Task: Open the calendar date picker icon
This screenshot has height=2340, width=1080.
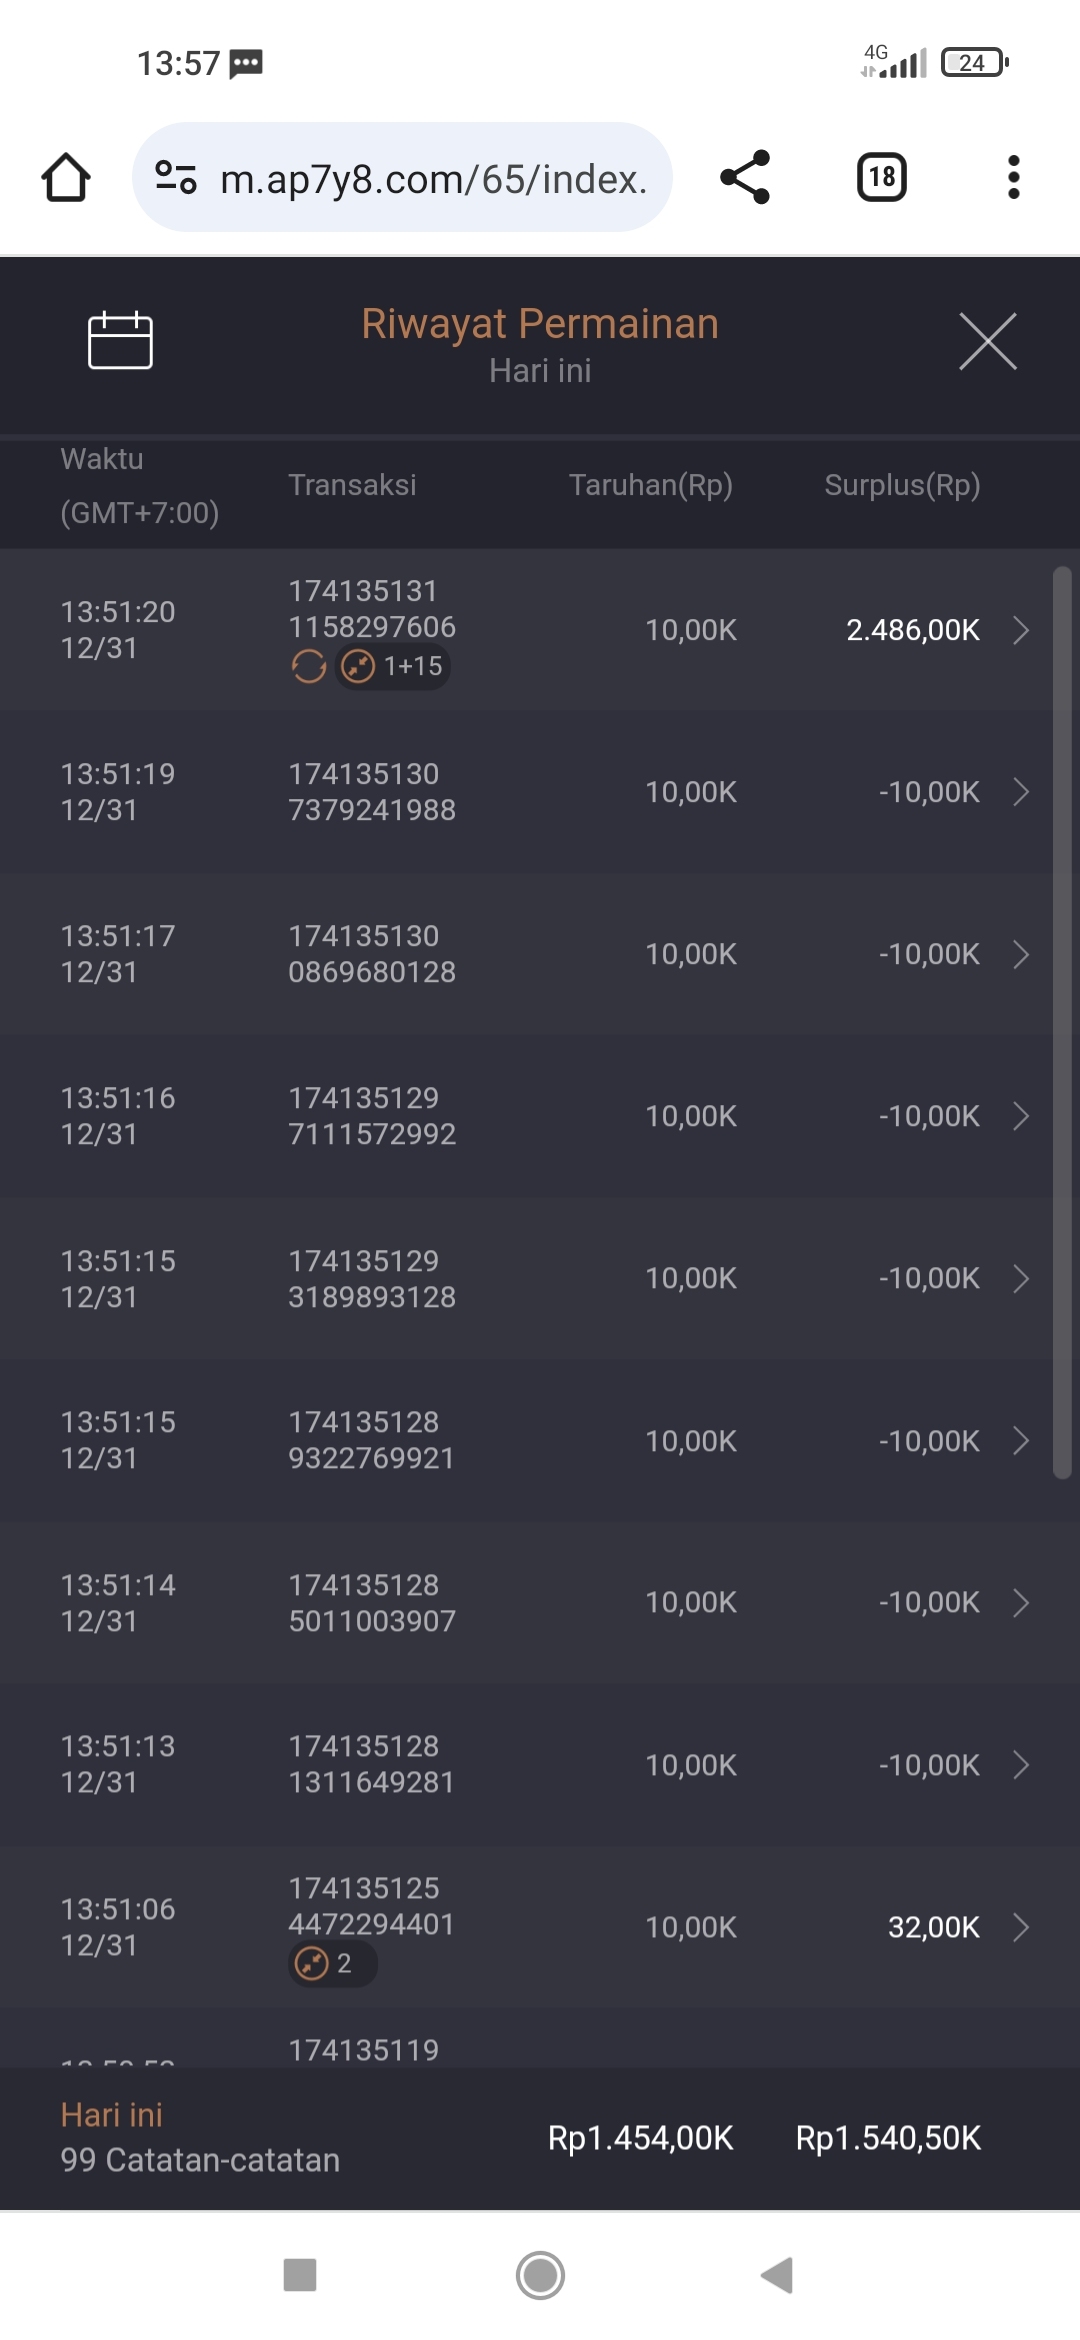Action: (x=120, y=341)
